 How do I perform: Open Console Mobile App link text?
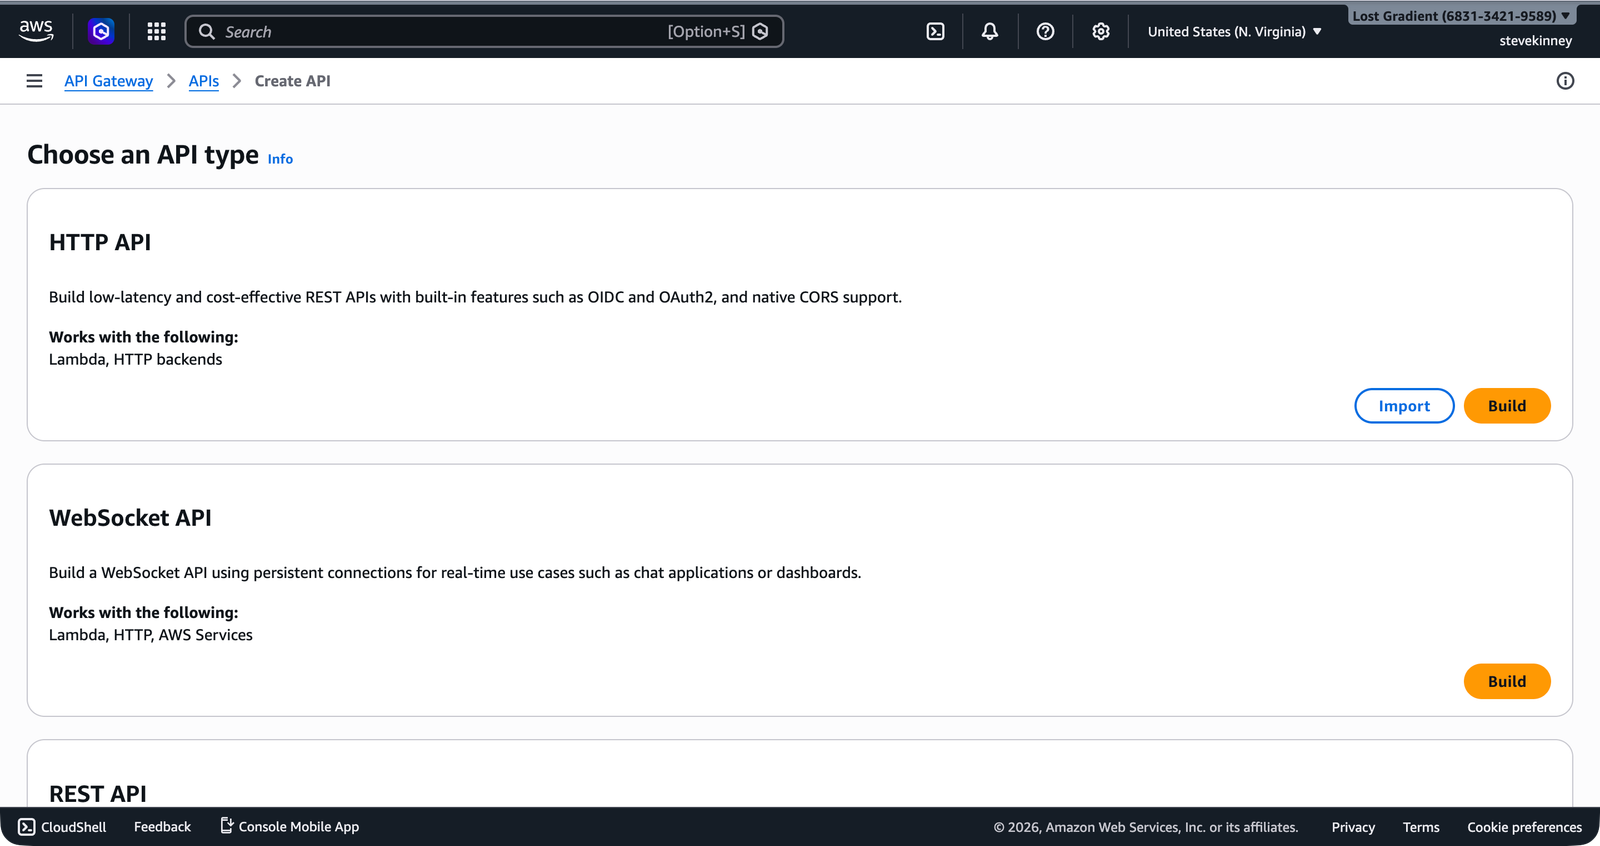299,827
